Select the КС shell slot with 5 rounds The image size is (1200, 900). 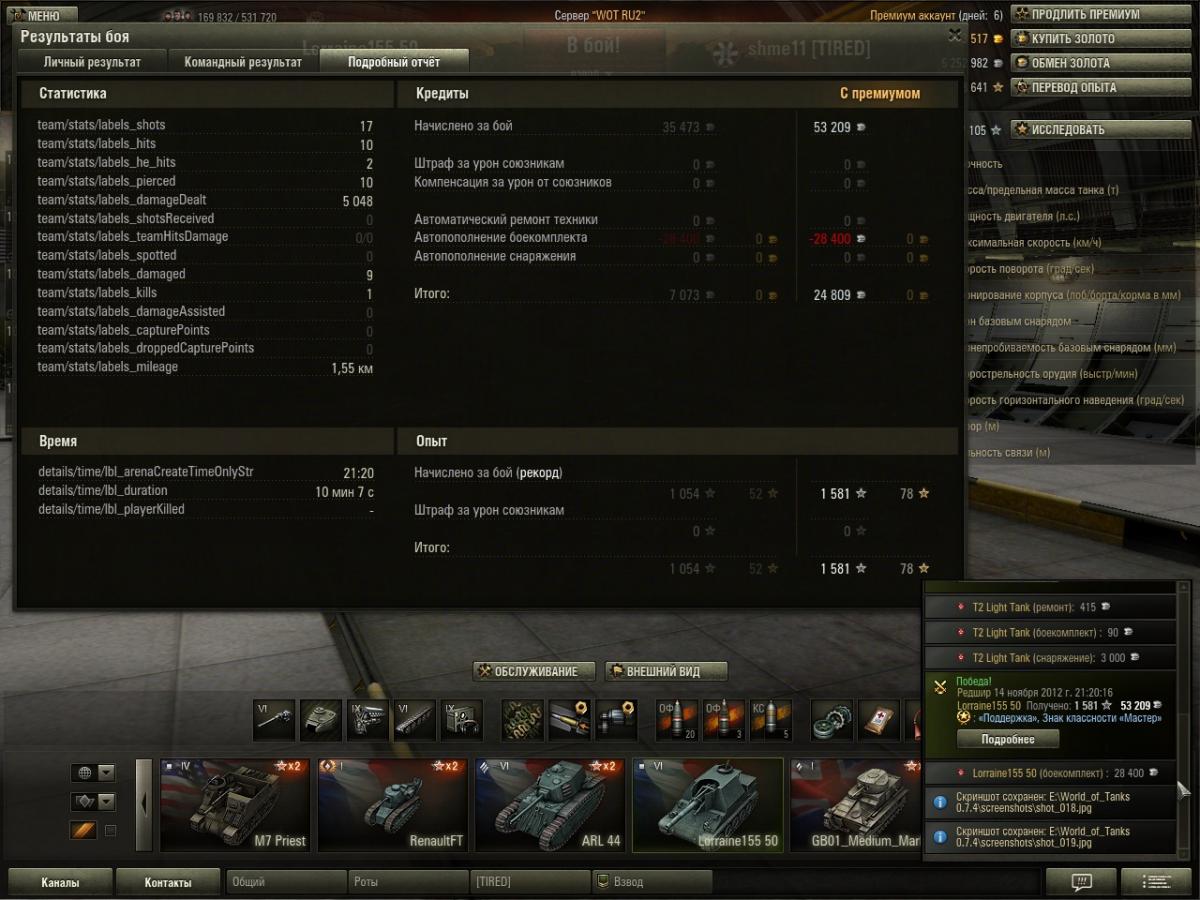pyautogui.click(x=771, y=719)
